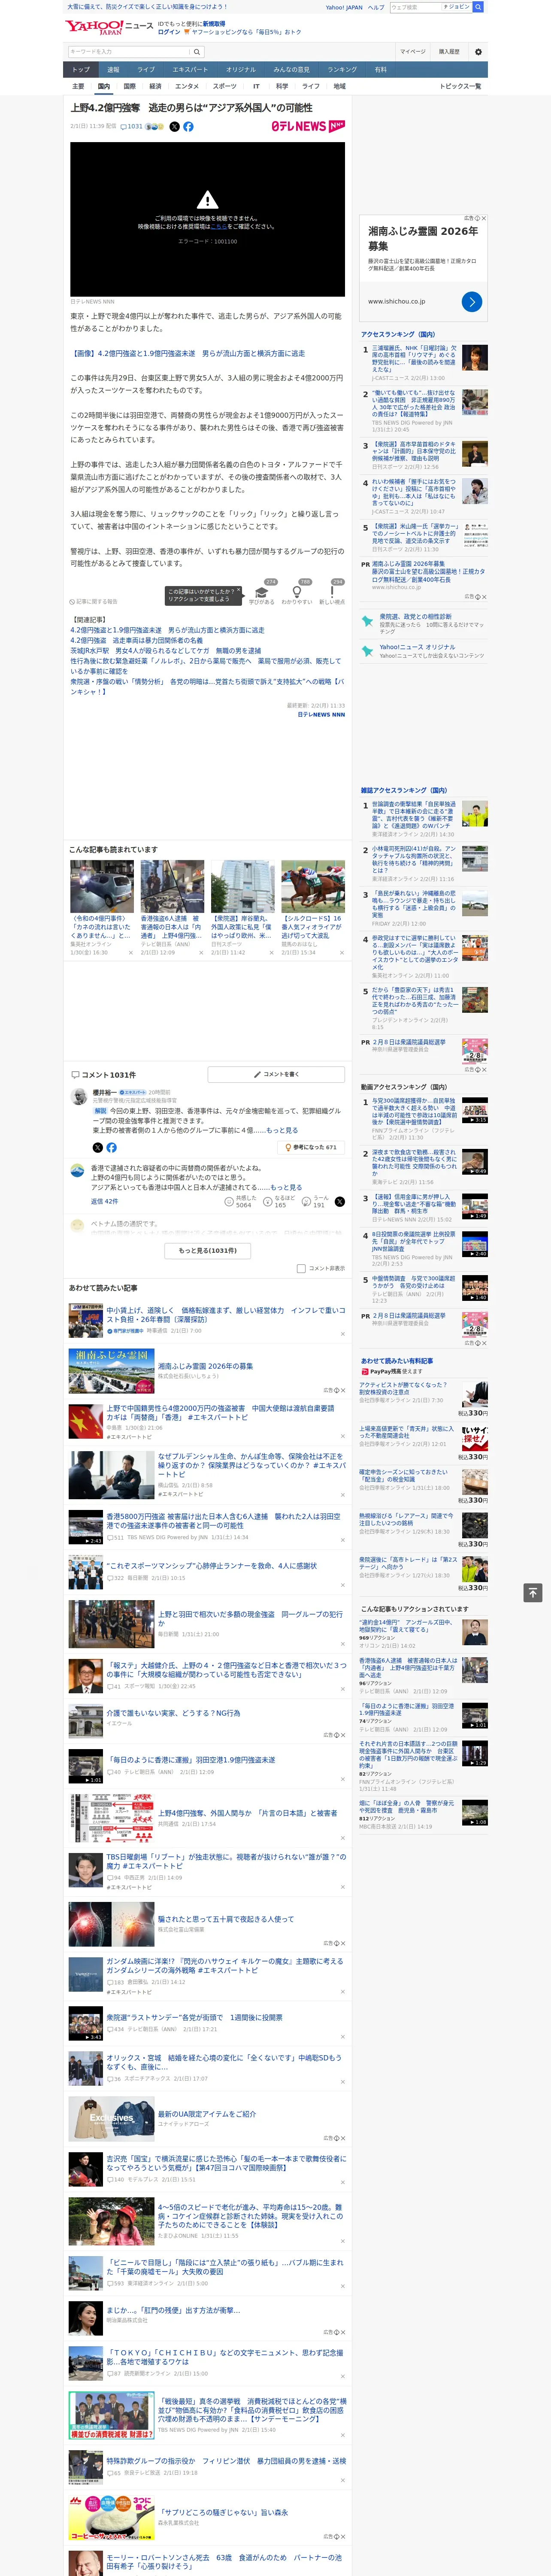Image resolution: width=551 pixels, height=2576 pixels.
Task: Open the 国際 category
Action: click(x=129, y=86)
